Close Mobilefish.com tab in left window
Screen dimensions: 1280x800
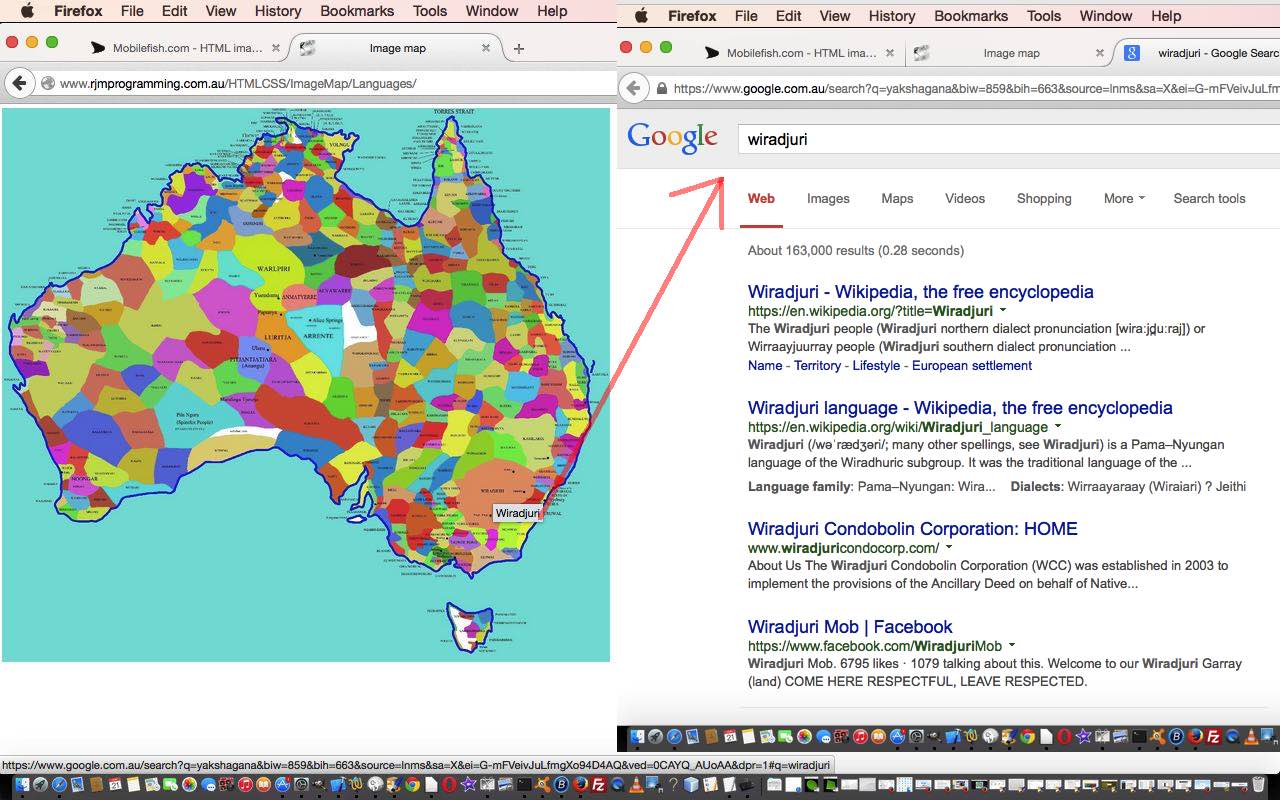[x=276, y=48]
